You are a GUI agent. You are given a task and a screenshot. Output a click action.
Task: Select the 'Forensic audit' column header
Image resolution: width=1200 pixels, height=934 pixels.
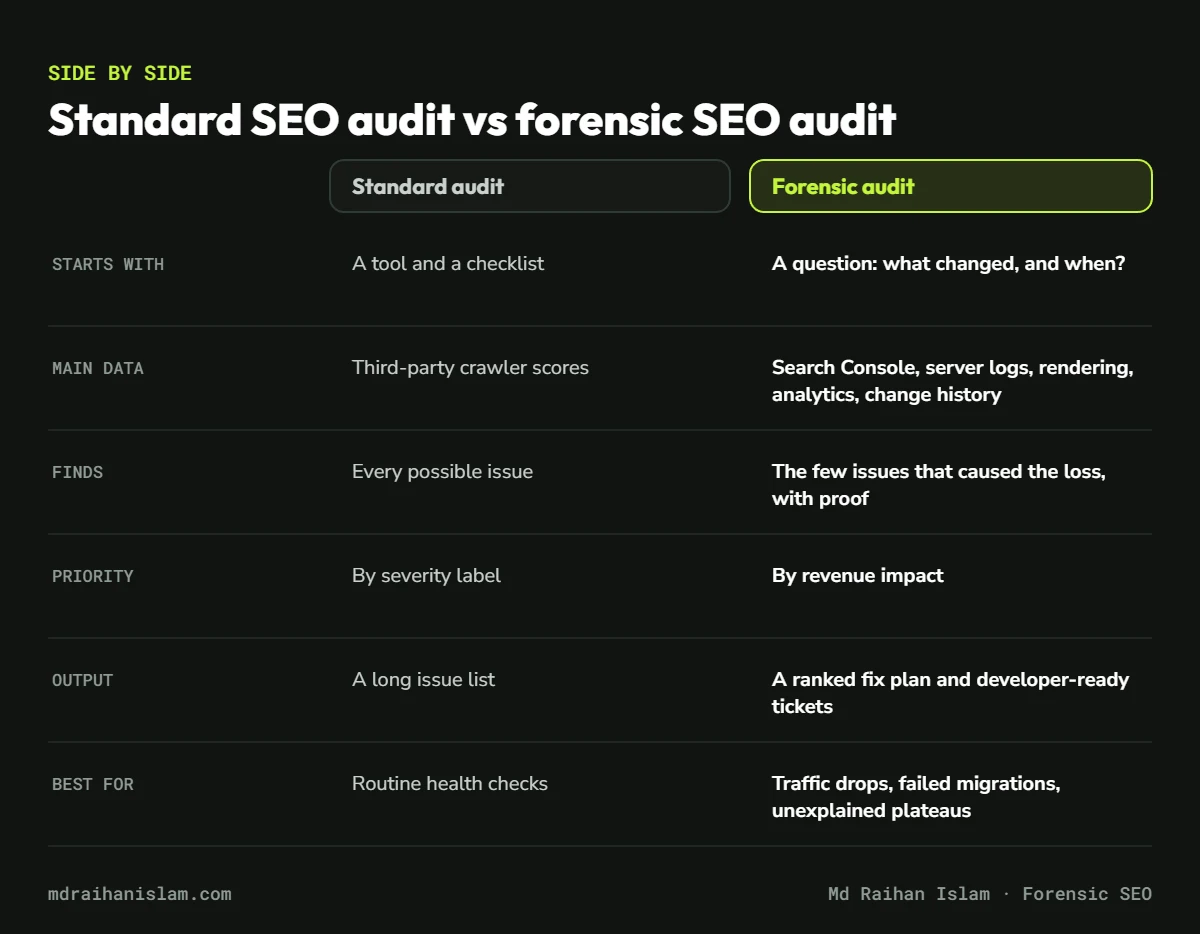point(951,186)
